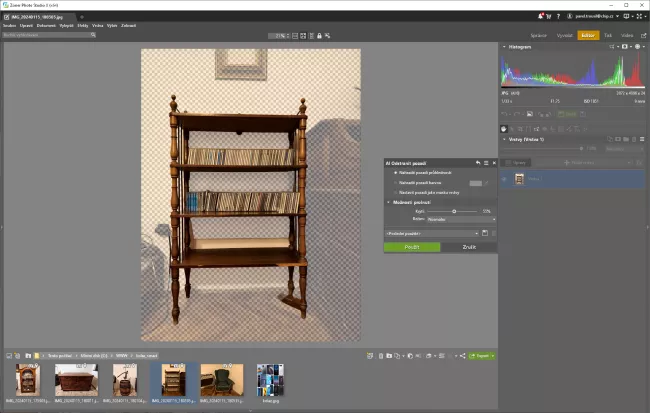Click the green Export button

point(480,356)
